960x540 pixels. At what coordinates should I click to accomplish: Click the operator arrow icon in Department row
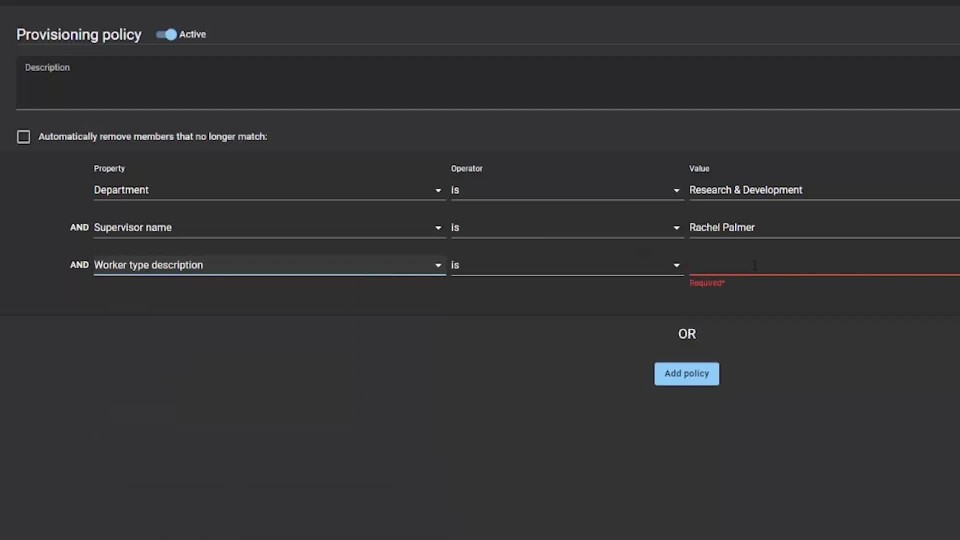click(x=677, y=190)
